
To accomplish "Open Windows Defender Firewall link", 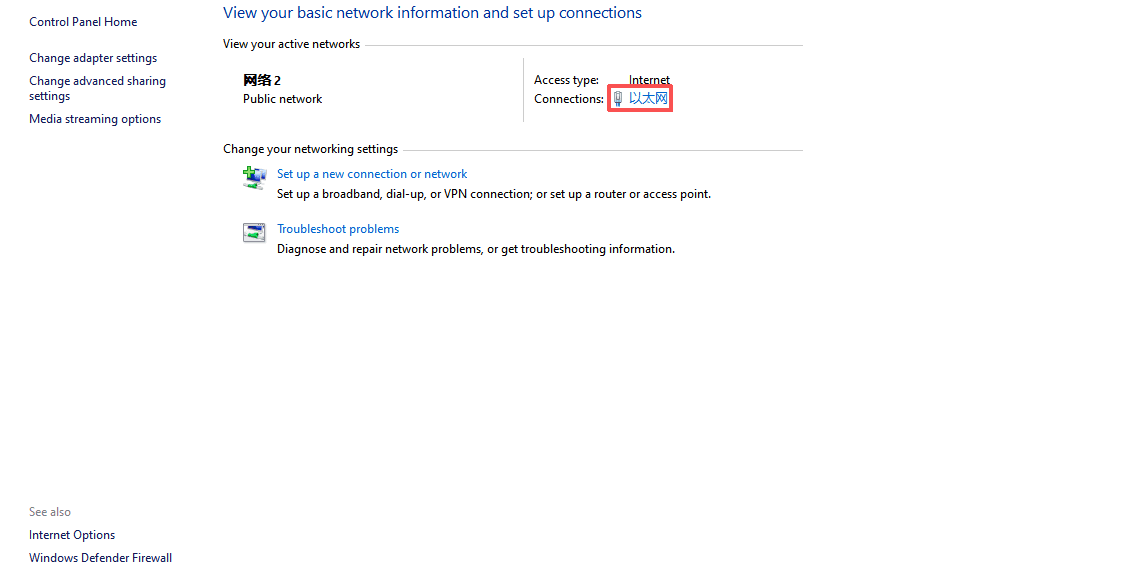I will (x=100, y=558).
